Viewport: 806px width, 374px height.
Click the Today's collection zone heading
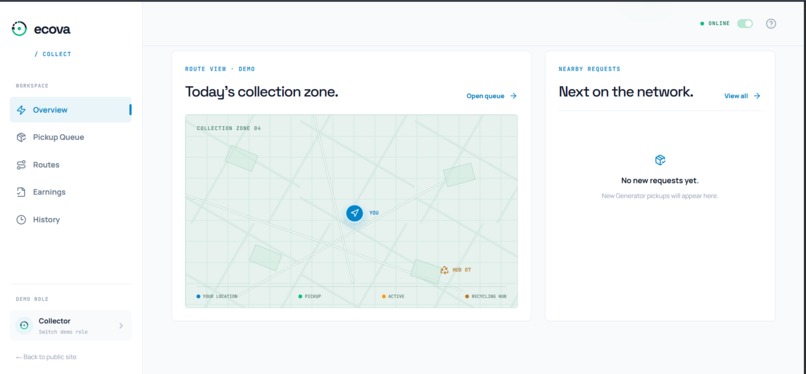(262, 92)
